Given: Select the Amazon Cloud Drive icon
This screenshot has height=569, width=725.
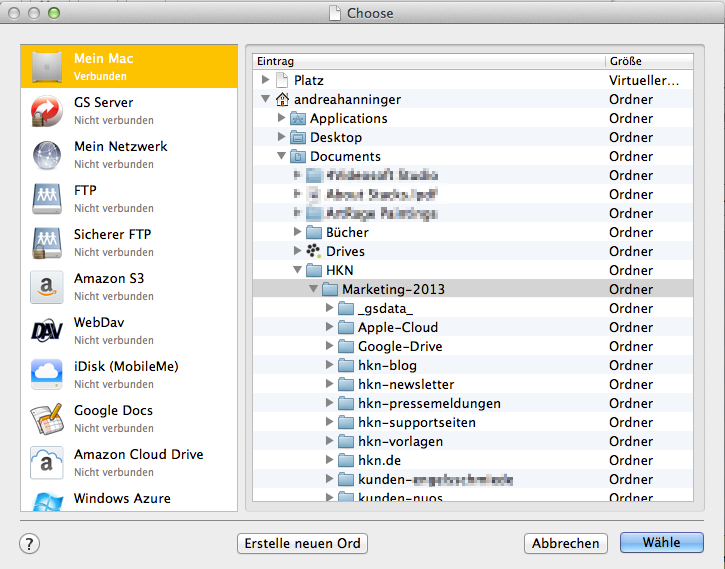Looking at the screenshot, I should [x=47, y=462].
